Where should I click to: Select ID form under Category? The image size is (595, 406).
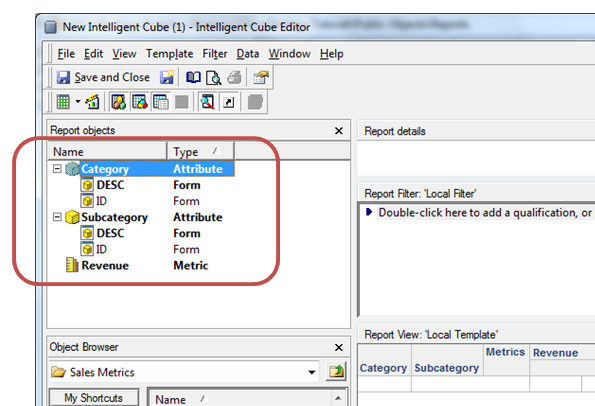101,201
